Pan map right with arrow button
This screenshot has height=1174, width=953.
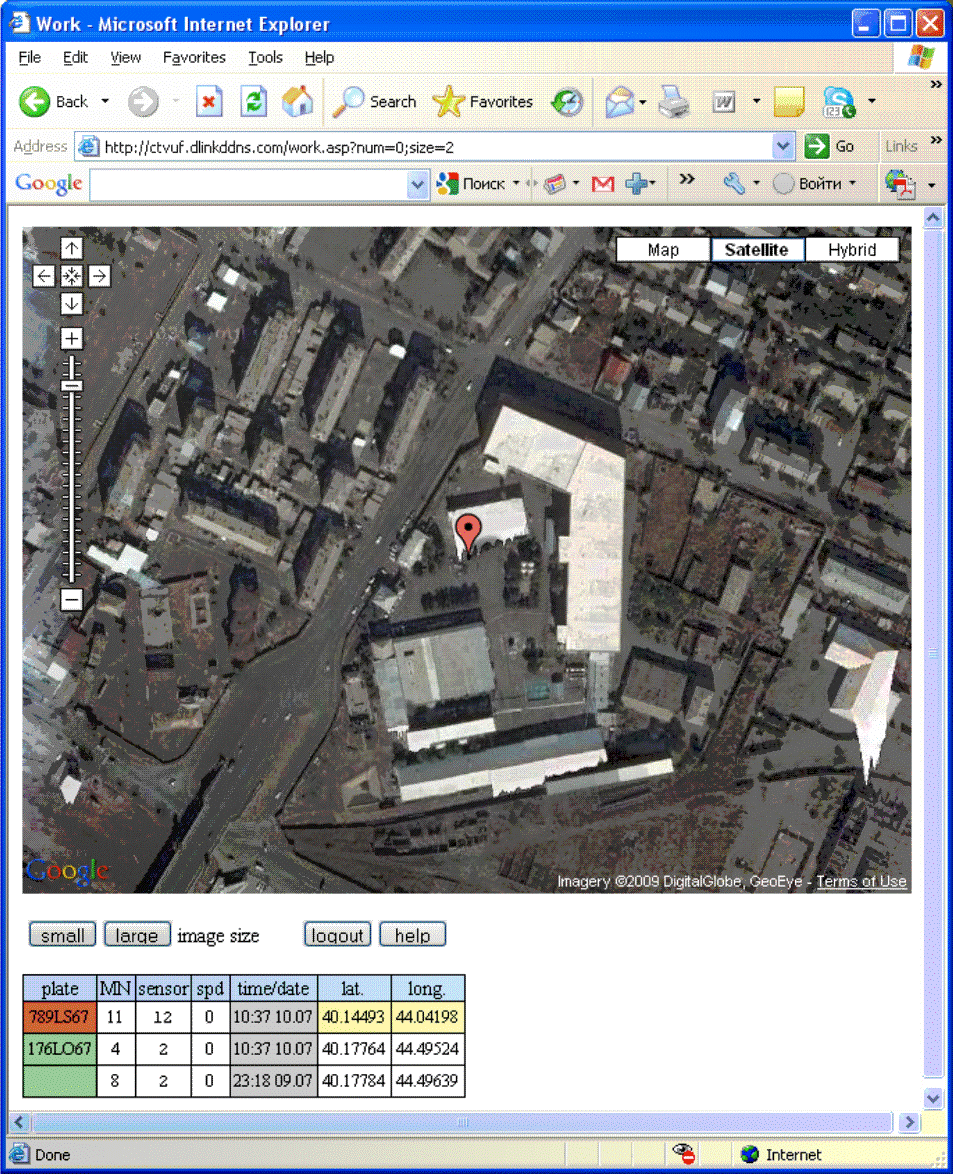click(99, 276)
